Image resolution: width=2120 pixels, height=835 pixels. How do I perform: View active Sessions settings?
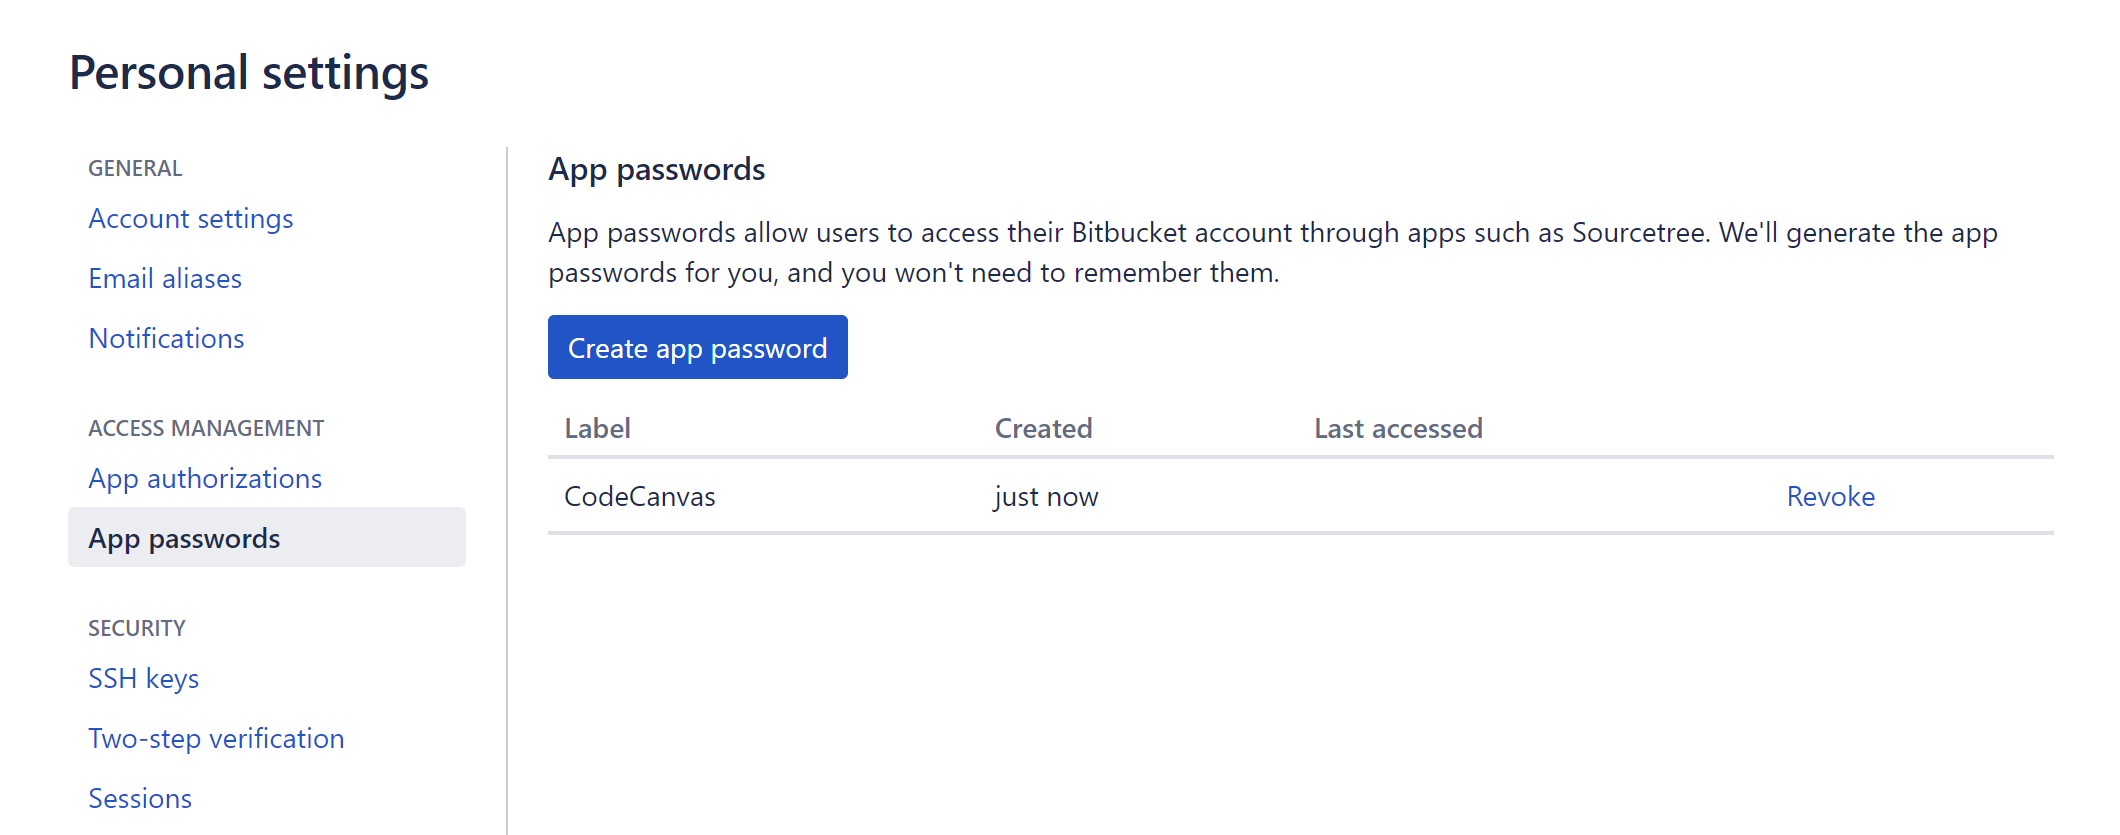tap(140, 798)
